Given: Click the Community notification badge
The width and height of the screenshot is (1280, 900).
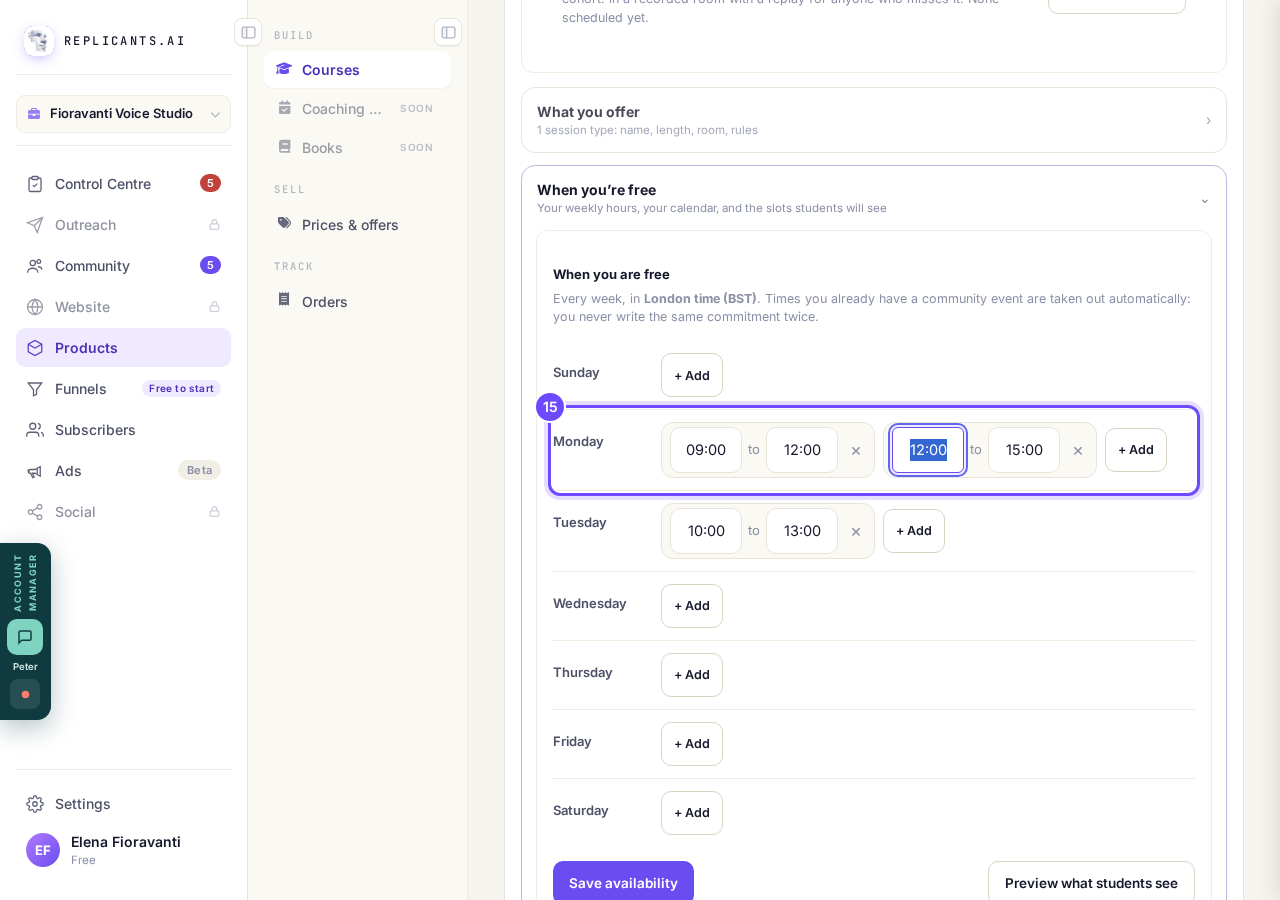Looking at the screenshot, I should click(x=210, y=265).
